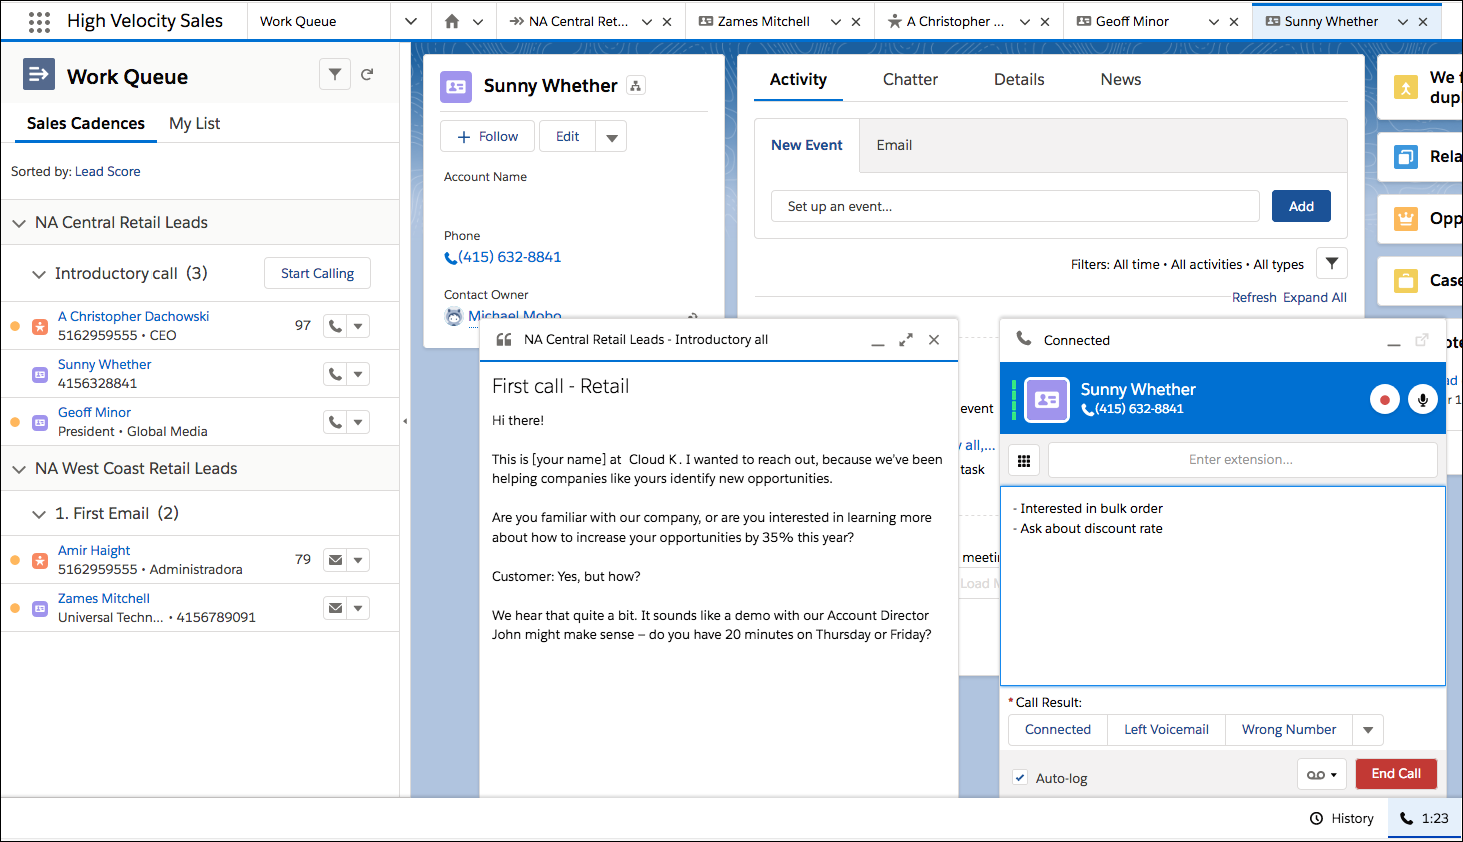Expand the call script panel to full size
Screen dimensions: 1463x842
[906, 340]
